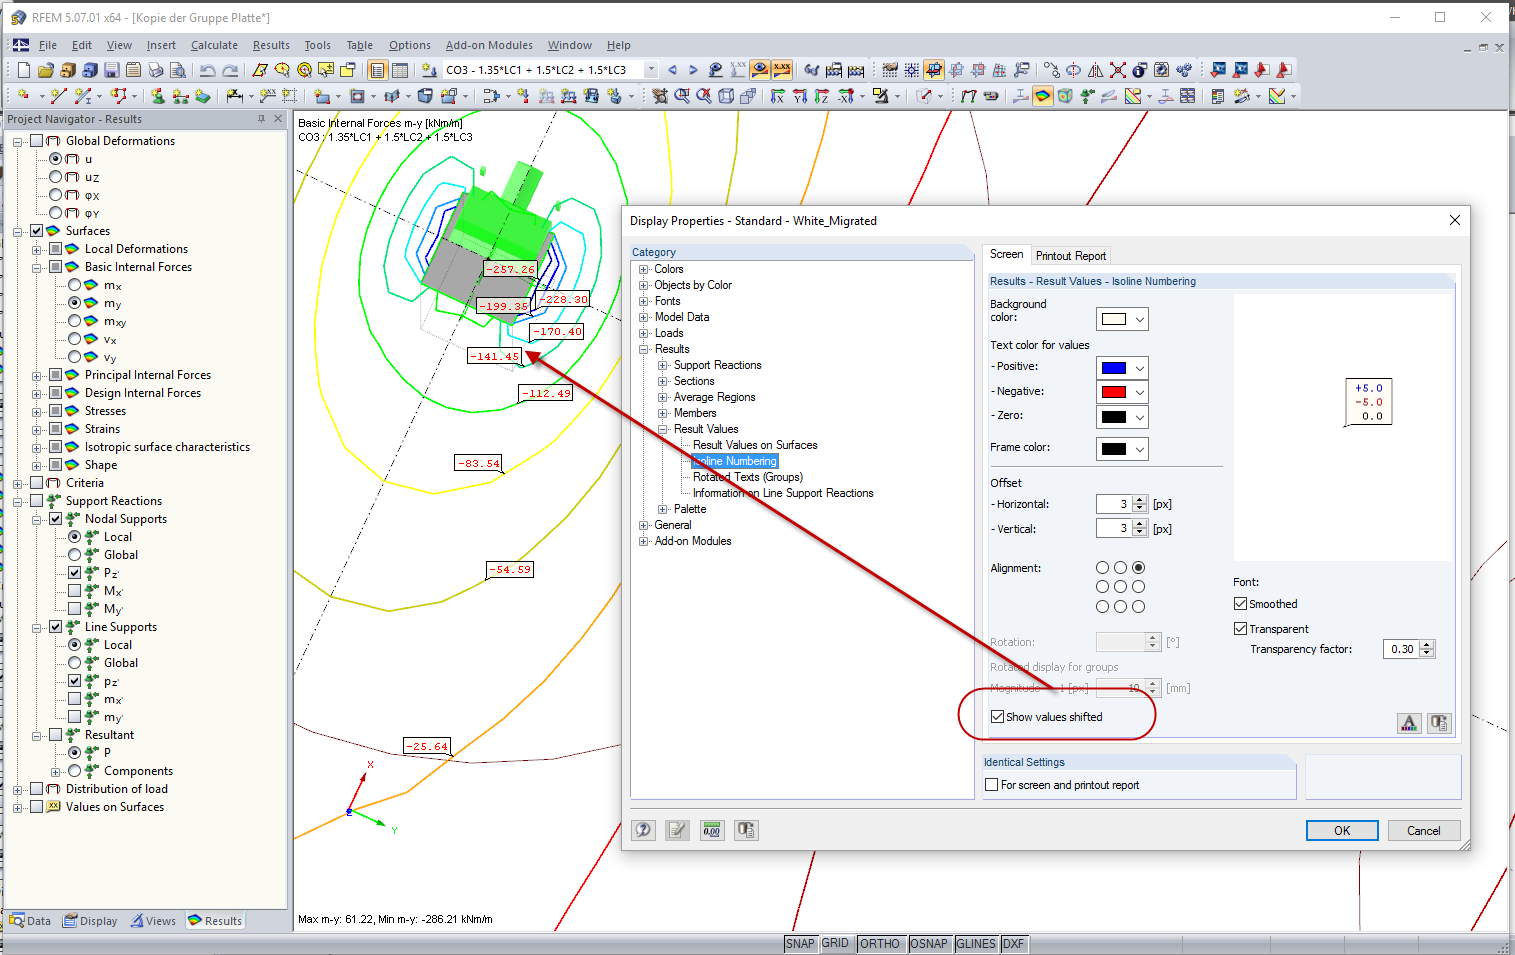Open the Calculate menu
1515x955 pixels.
point(214,45)
